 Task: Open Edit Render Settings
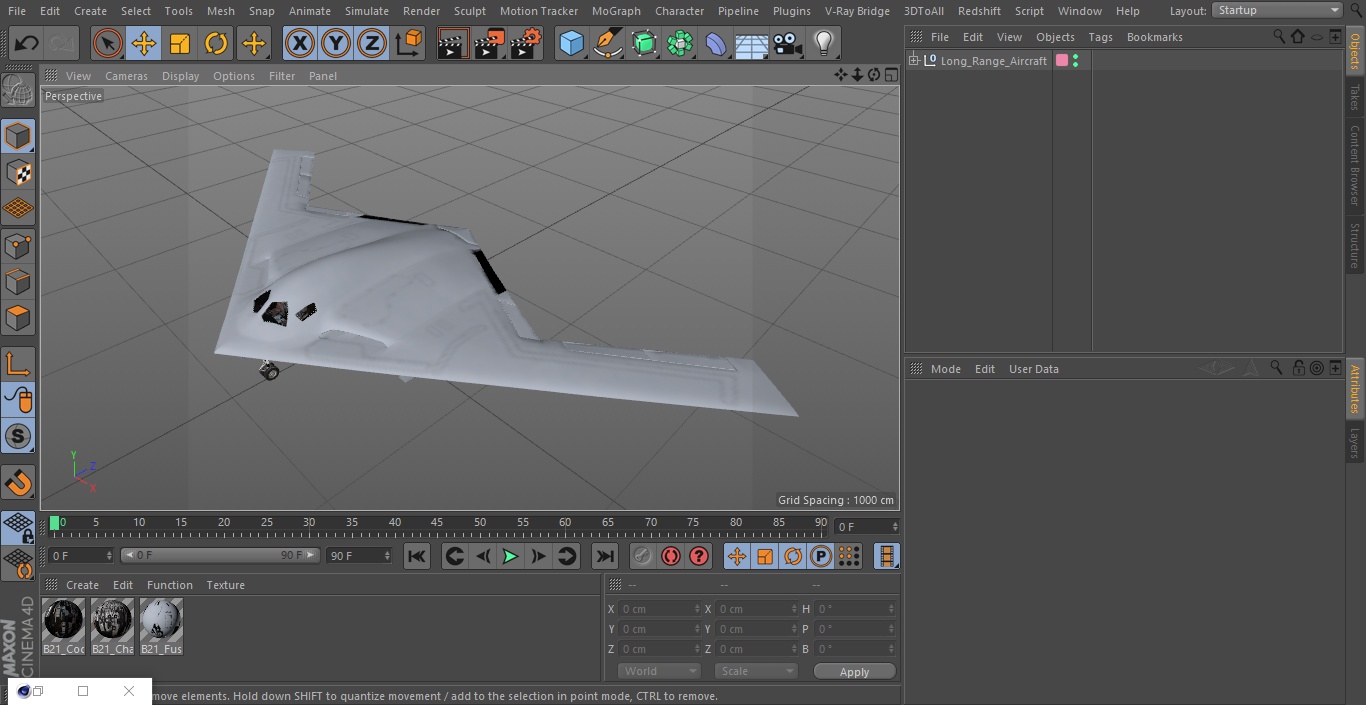(526, 43)
